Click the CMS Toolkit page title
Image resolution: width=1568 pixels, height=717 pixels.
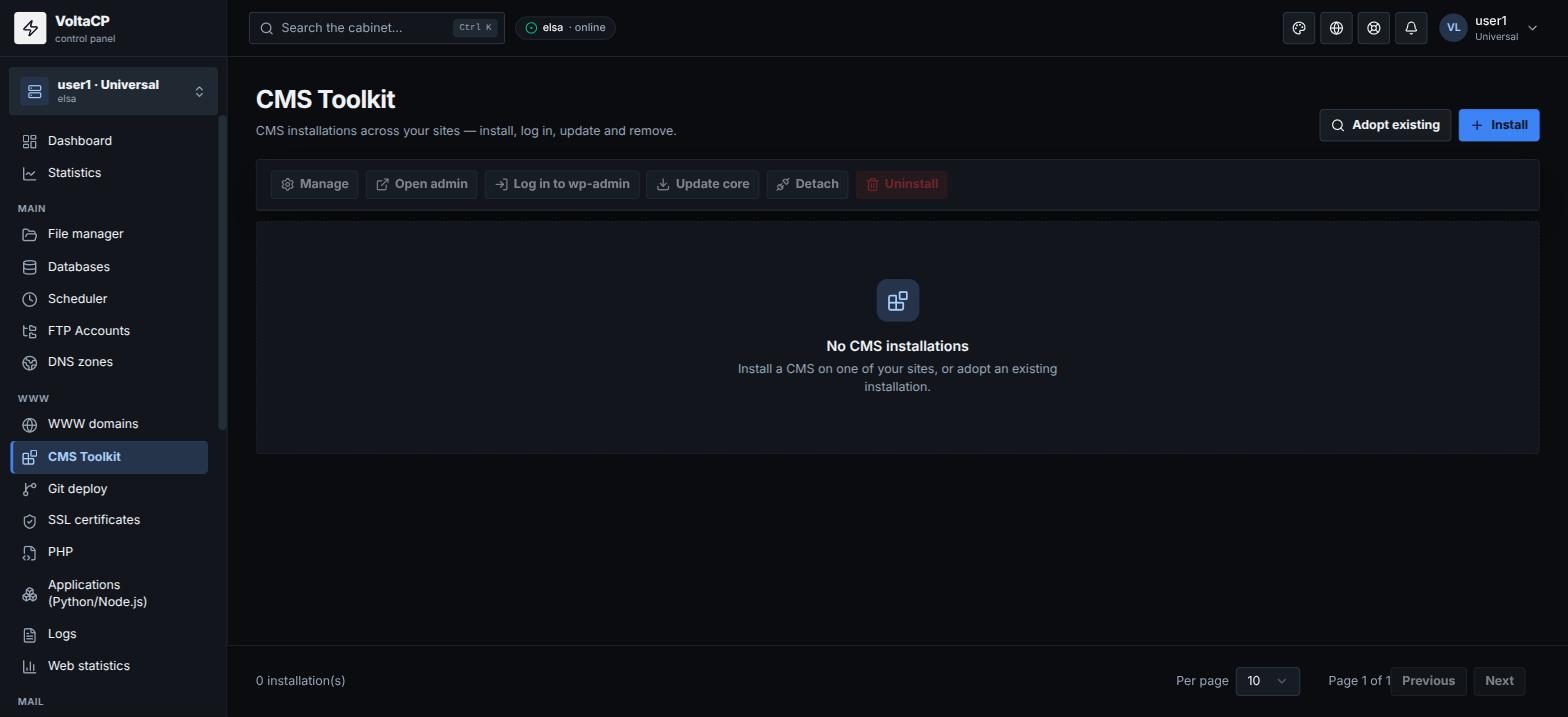pyautogui.click(x=326, y=100)
